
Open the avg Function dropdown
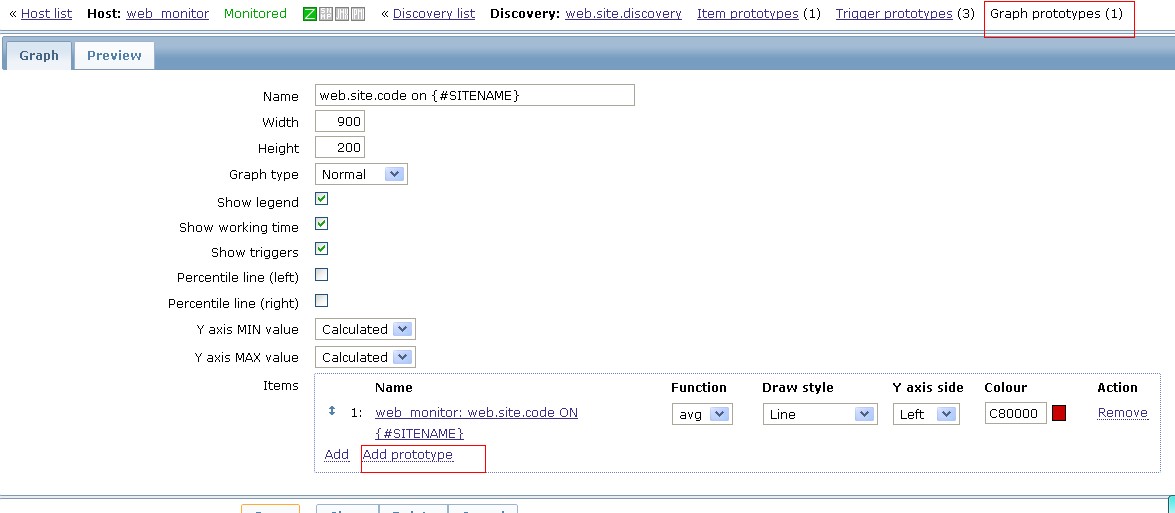pyautogui.click(x=701, y=414)
